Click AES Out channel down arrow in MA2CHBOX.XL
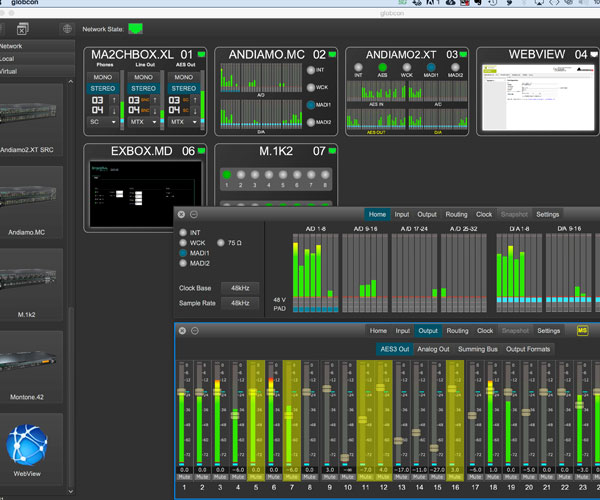The width and height of the screenshot is (600, 500). pyautogui.click(x=195, y=111)
